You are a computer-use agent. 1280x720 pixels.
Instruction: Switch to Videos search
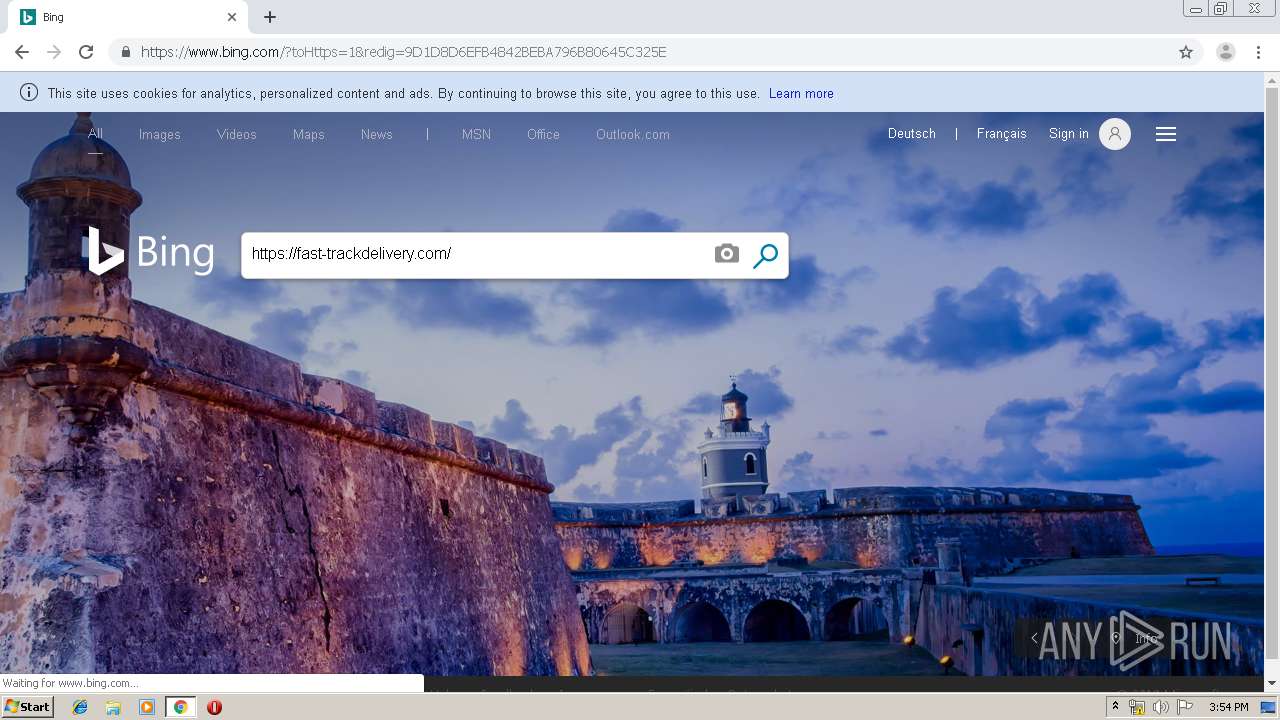coord(237,134)
